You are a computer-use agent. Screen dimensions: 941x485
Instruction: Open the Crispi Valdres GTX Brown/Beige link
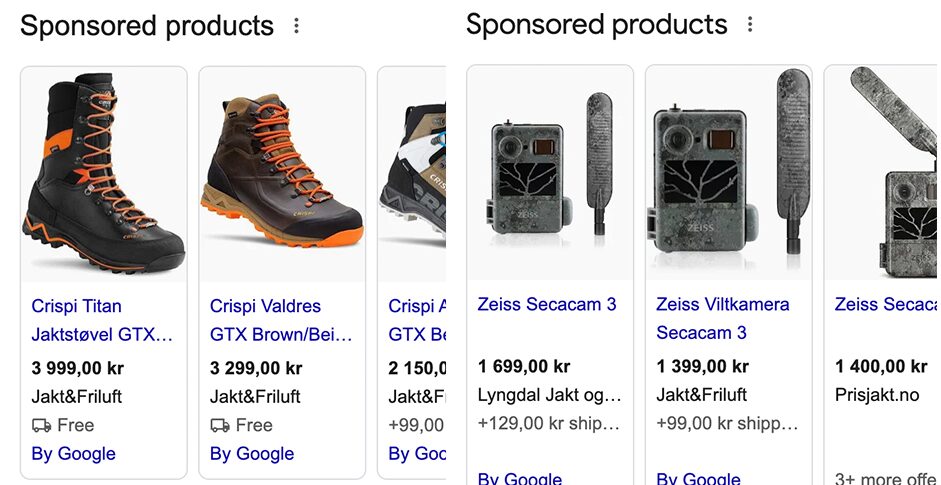pos(280,320)
